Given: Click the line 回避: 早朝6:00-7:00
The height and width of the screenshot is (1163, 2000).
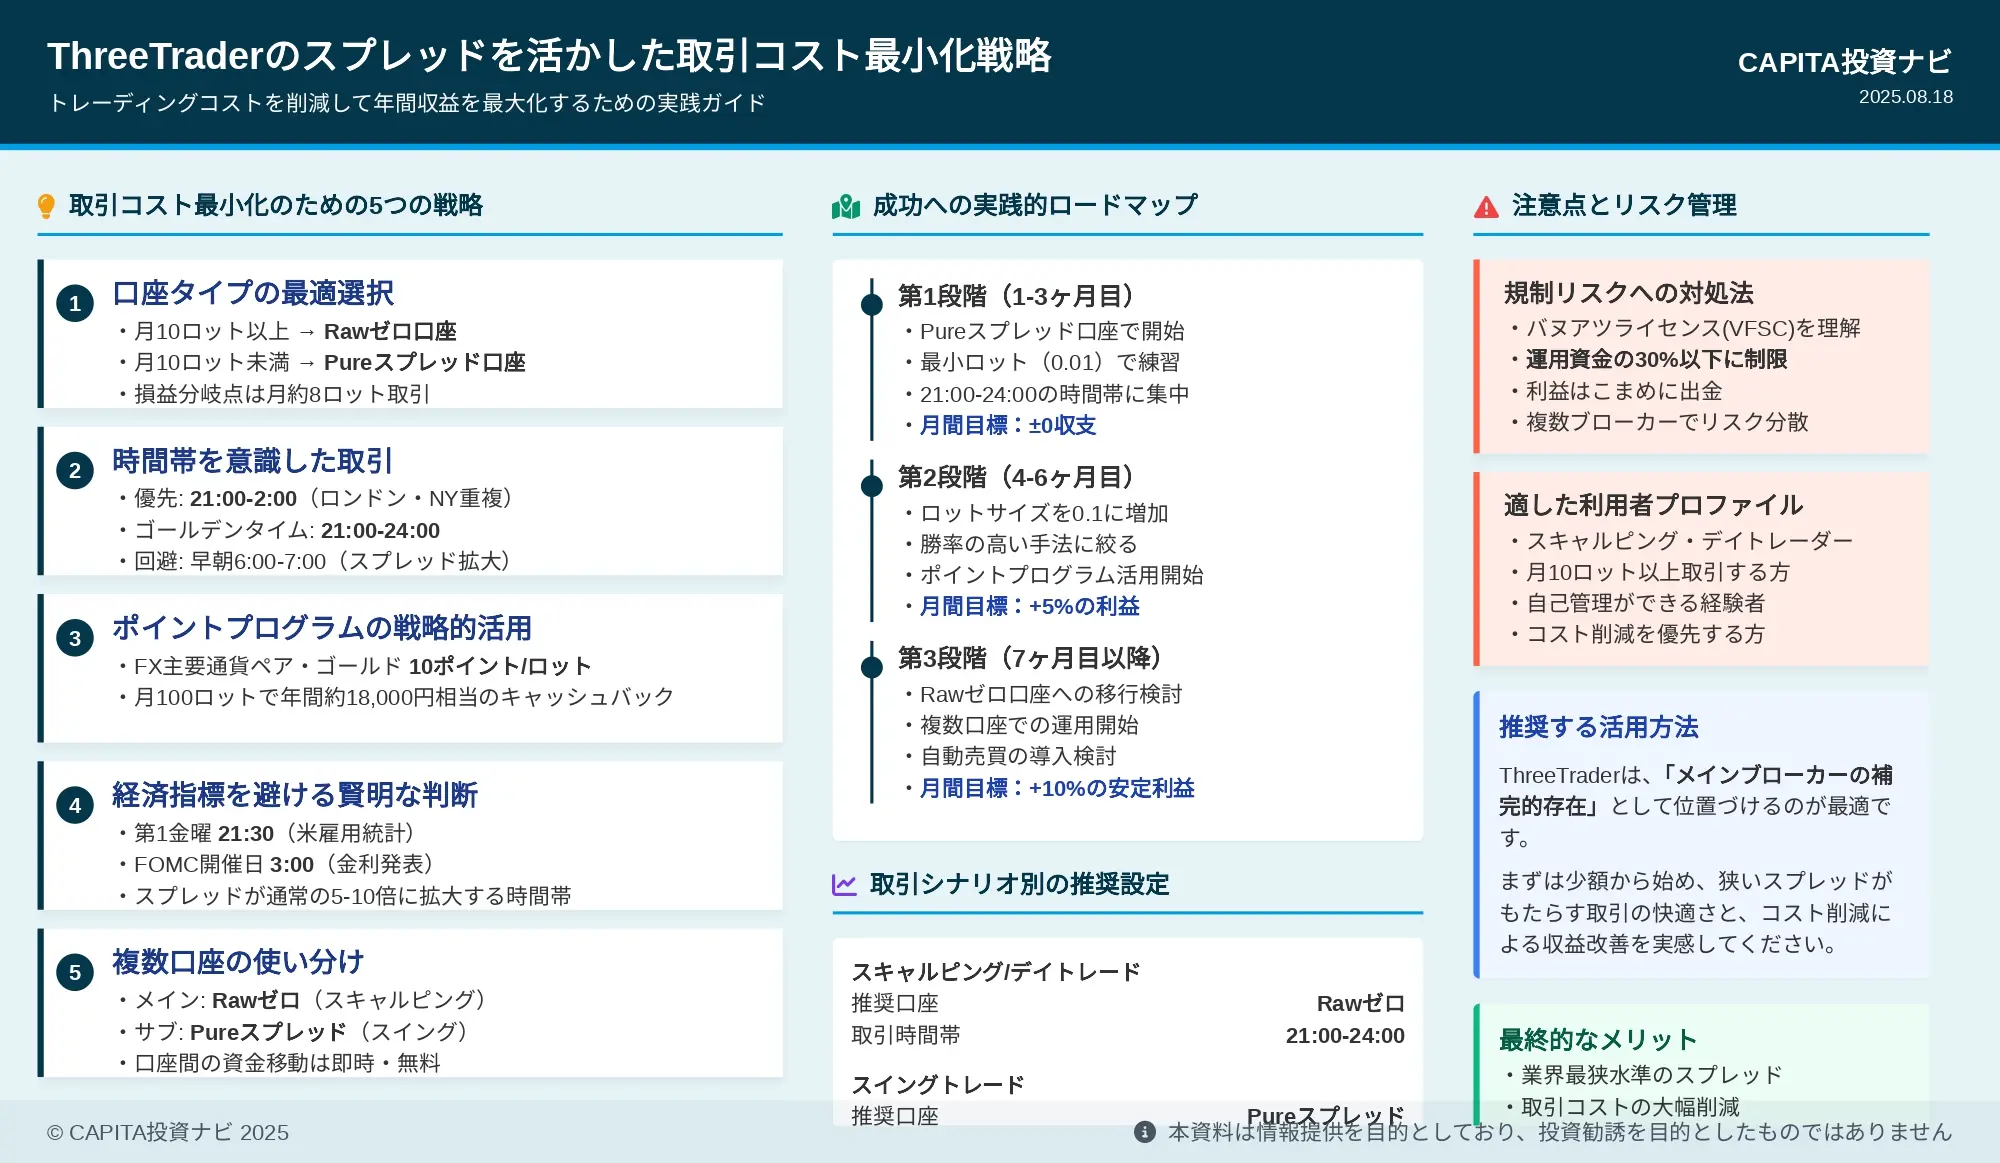Looking at the screenshot, I should [x=315, y=561].
